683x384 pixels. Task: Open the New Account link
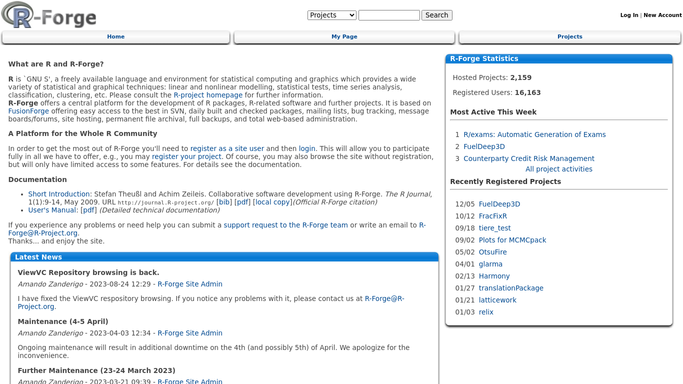[662, 15]
